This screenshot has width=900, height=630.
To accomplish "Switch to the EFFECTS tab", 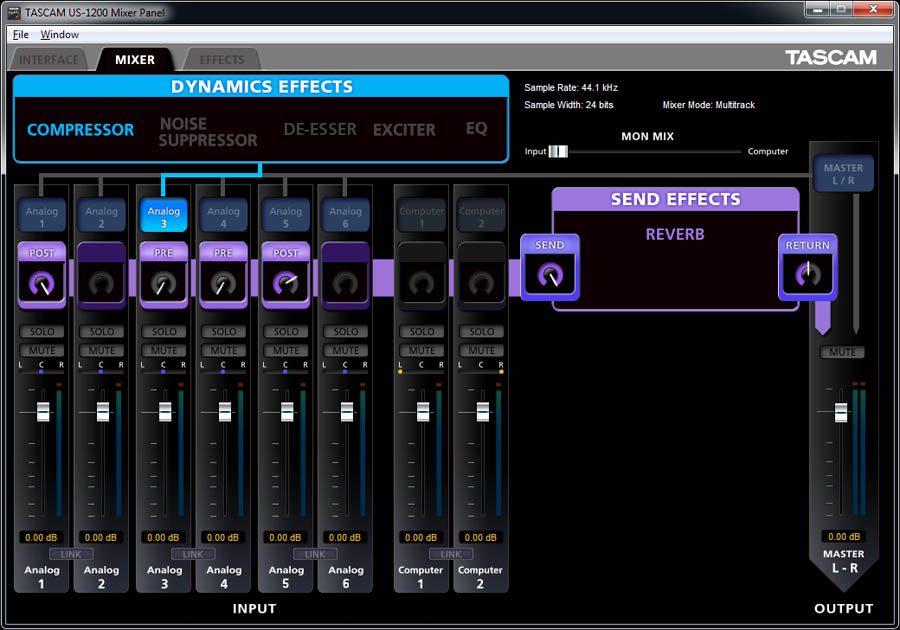I will (x=221, y=60).
